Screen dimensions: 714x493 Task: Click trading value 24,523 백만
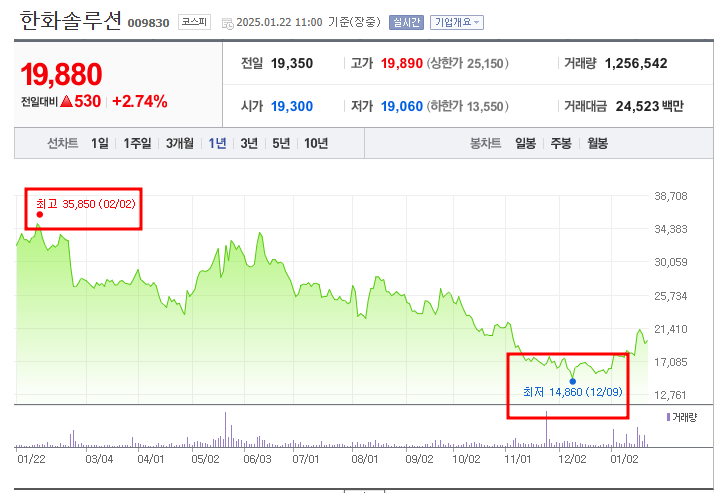coord(649,107)
